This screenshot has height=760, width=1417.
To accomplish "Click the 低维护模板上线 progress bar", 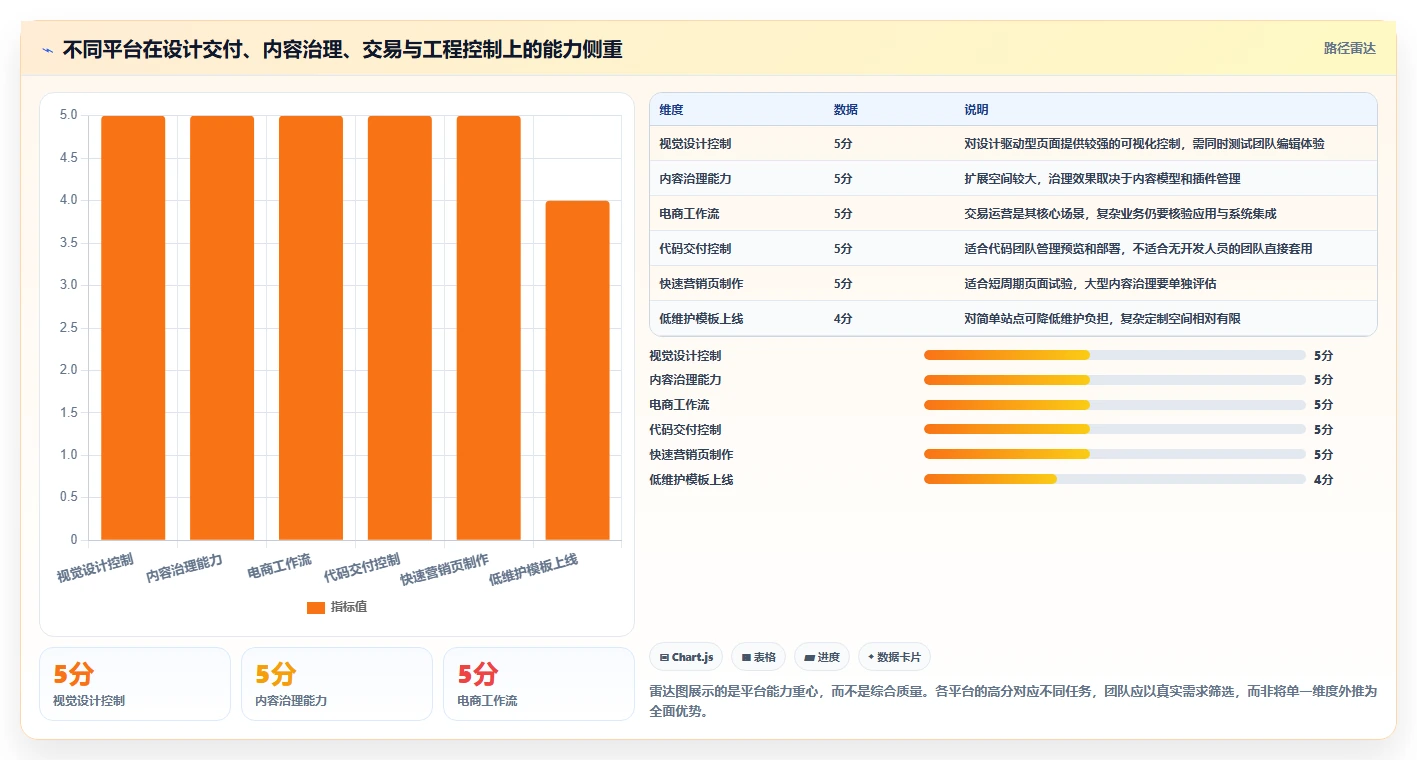I will [1115, 479].
